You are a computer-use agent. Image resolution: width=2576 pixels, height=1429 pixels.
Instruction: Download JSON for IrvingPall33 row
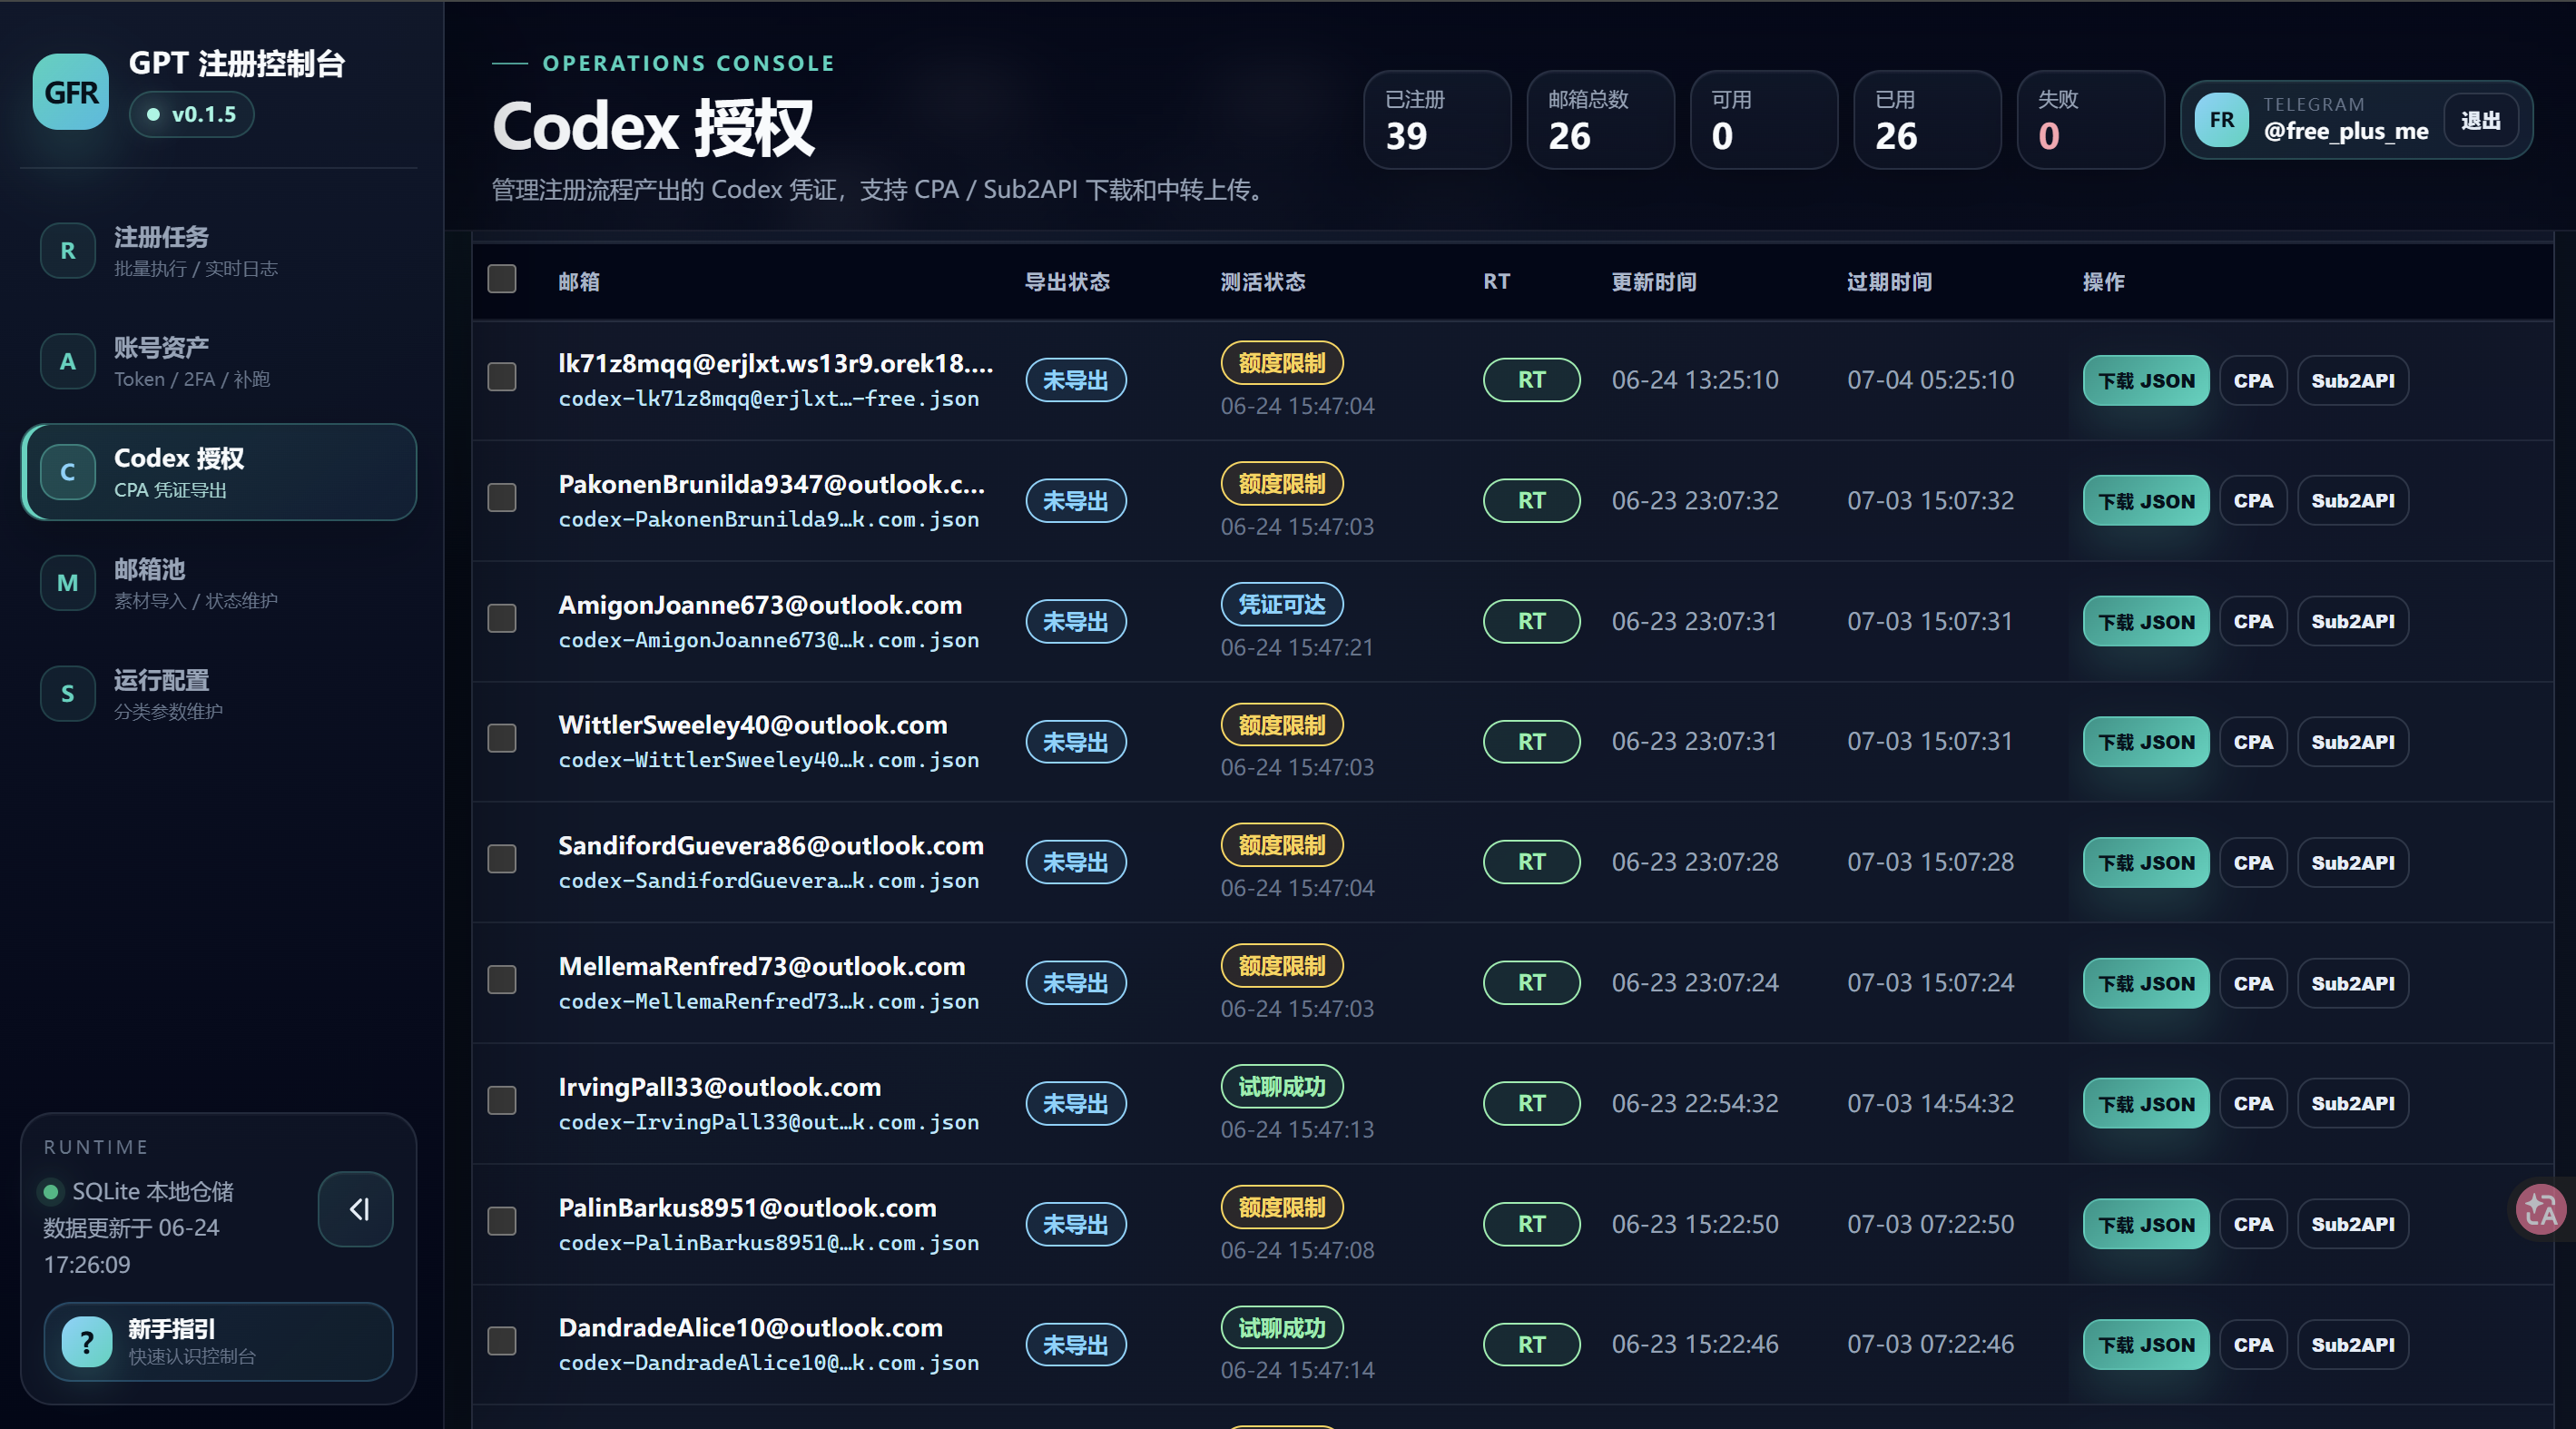(2146, 1104)
